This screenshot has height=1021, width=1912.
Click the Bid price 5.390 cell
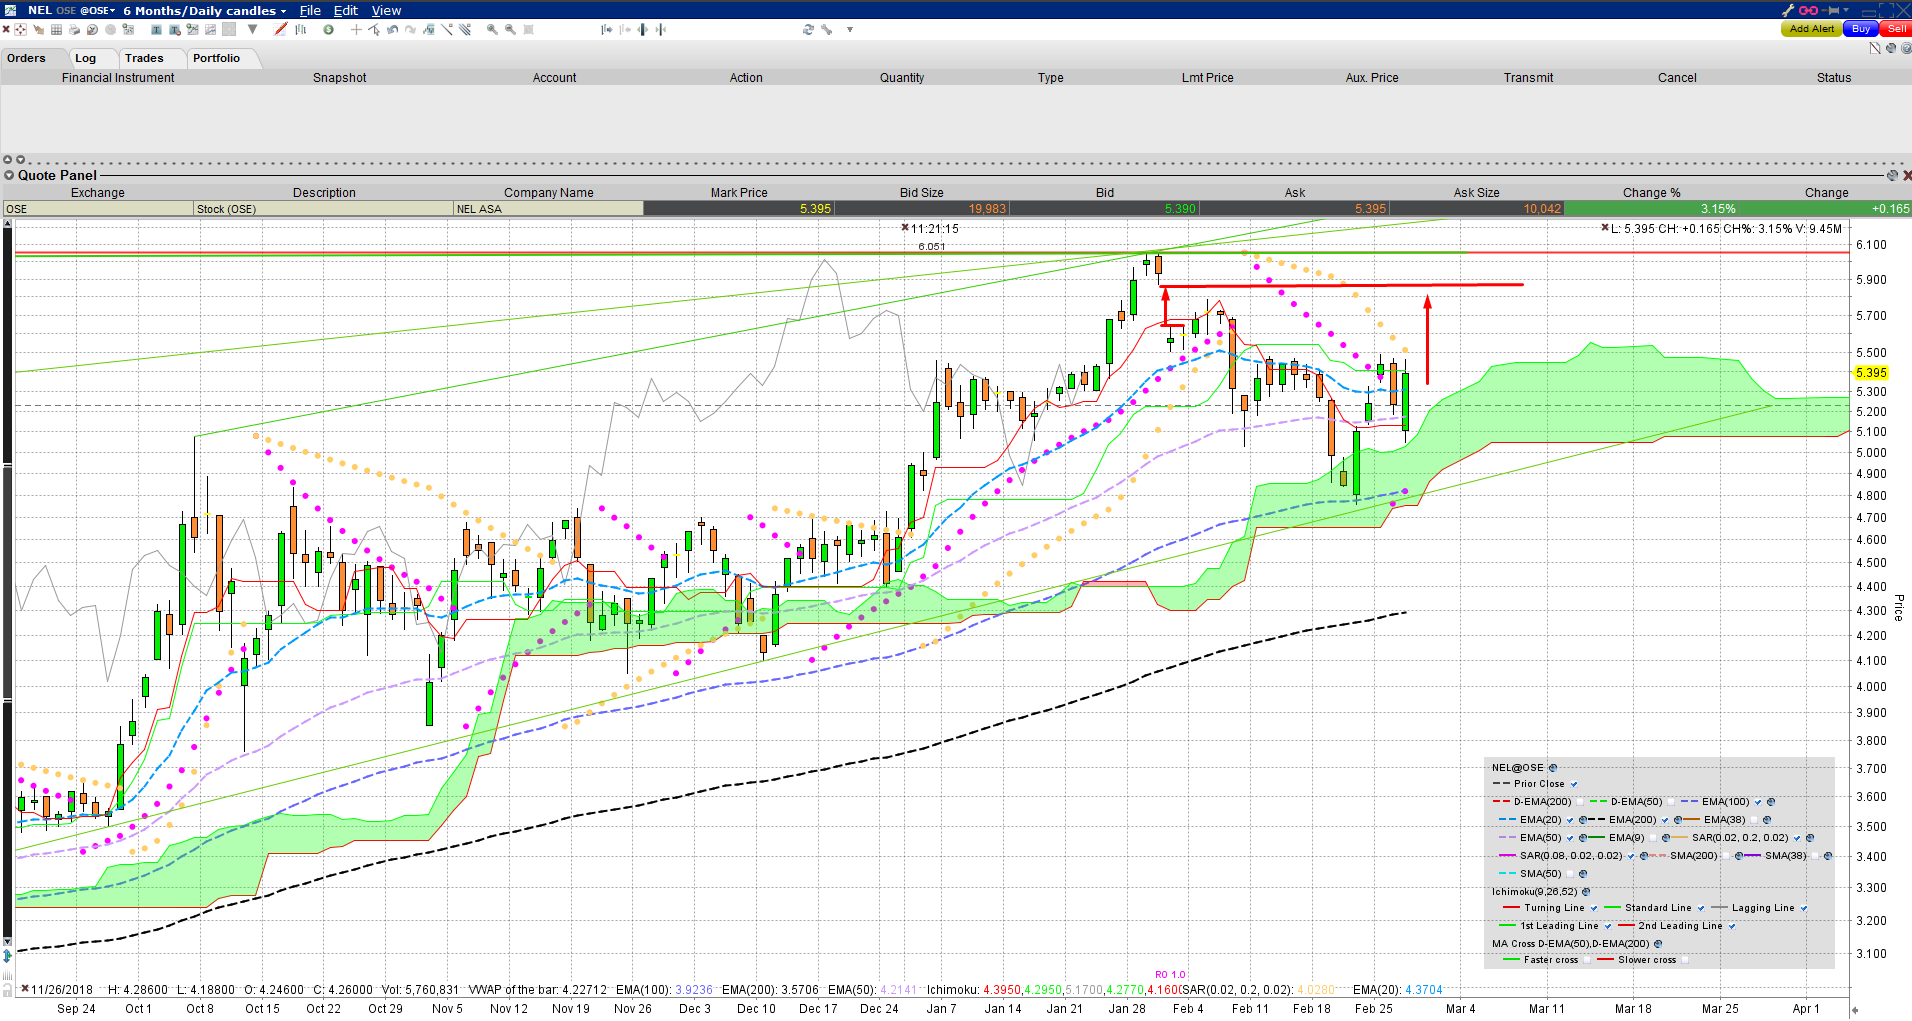point(1104,209)
